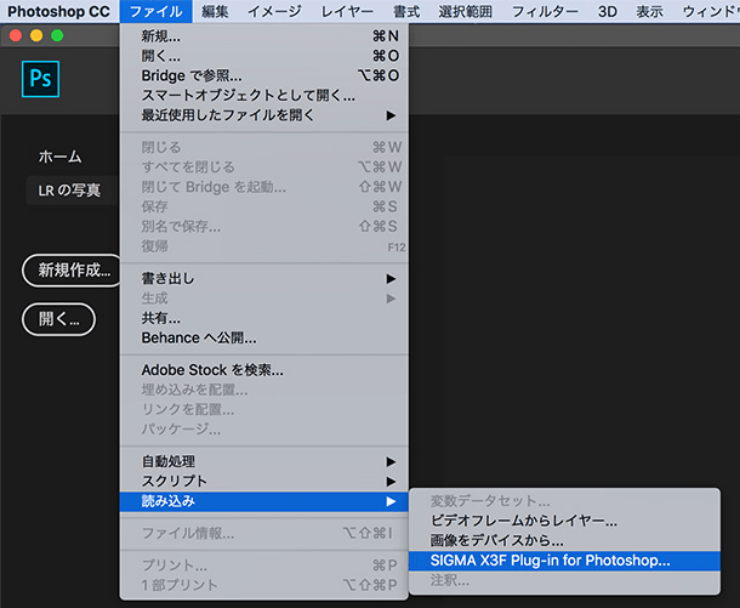Select Behance へ公開... menu item
This screenshot has width=740, height=608.
point(264,338)
